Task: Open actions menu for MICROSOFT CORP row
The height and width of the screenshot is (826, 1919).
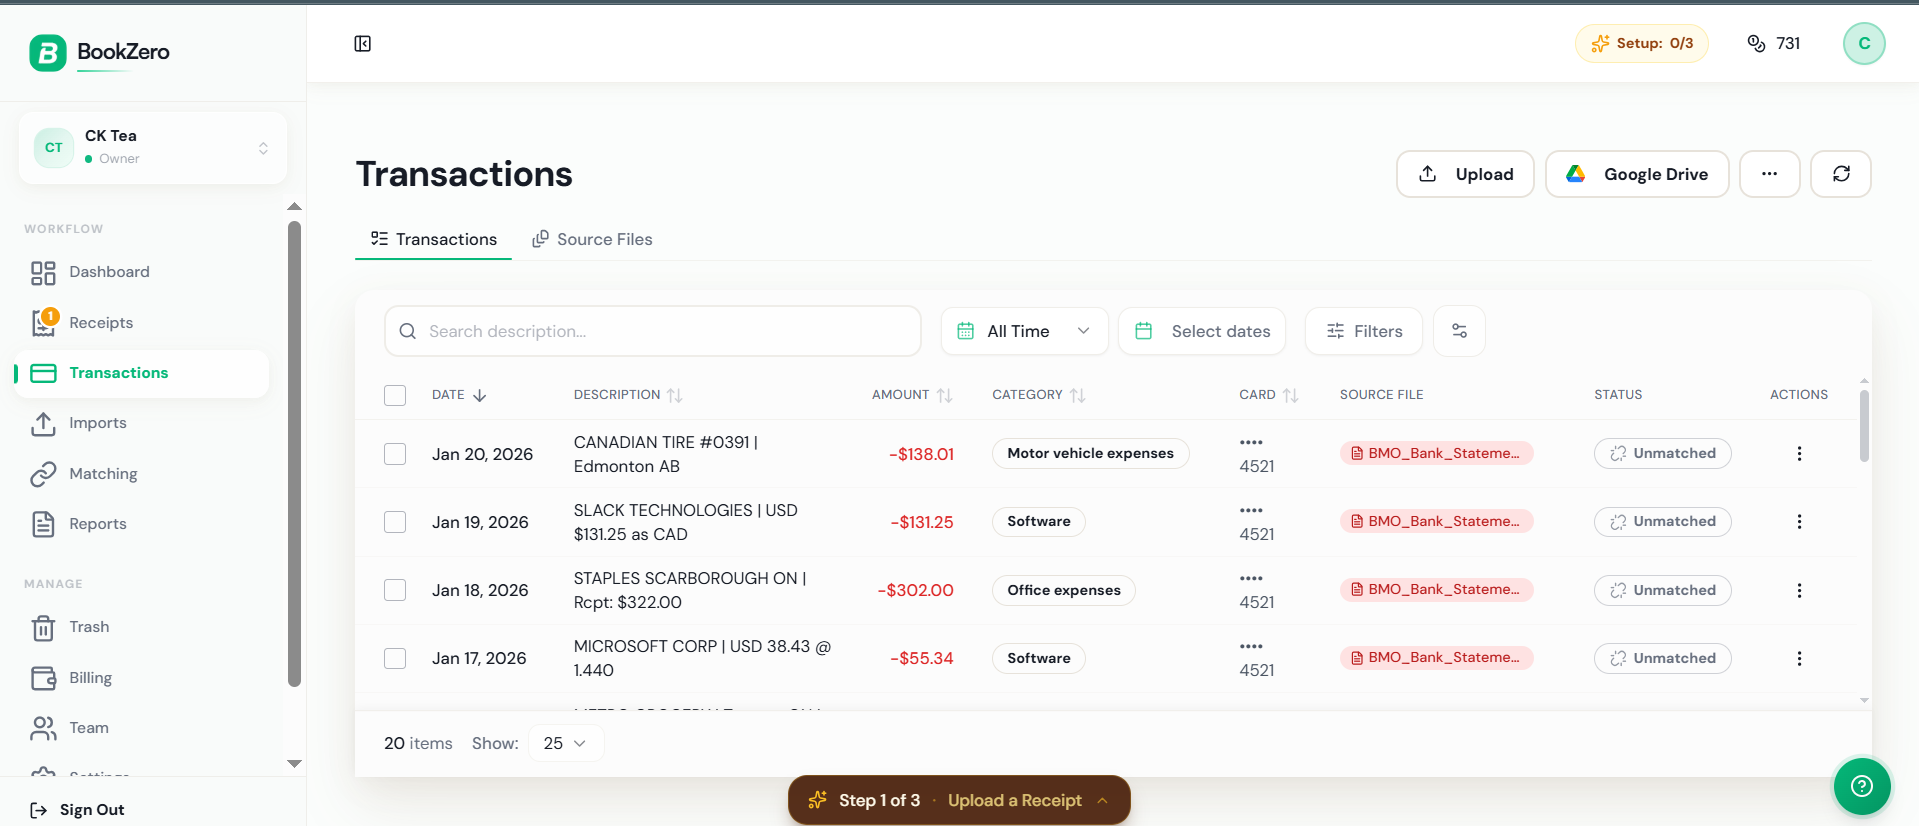Action: click(x=1799, y=658)
